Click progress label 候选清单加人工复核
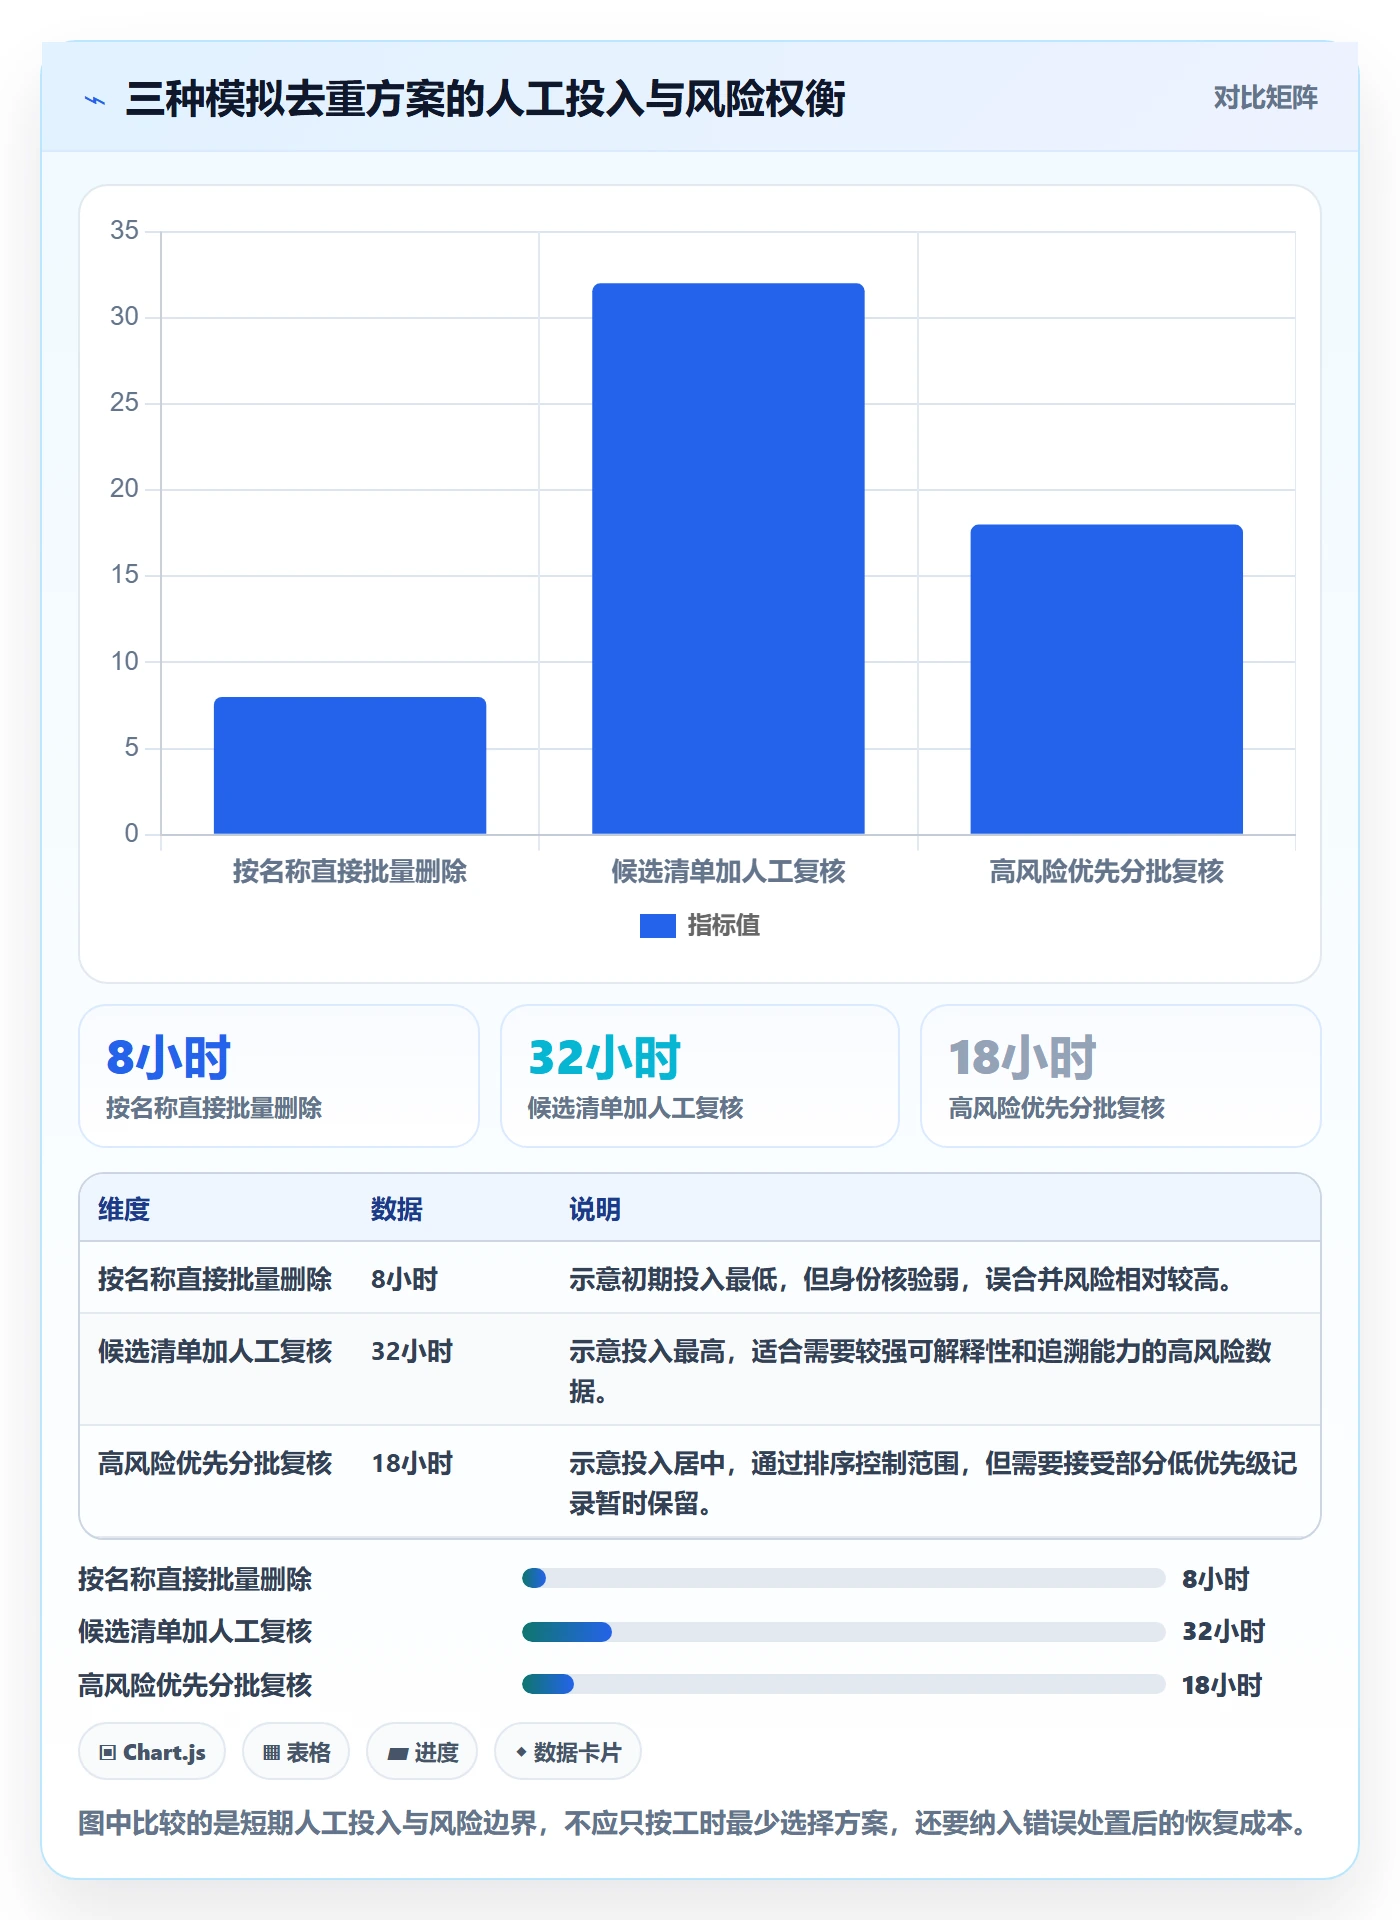This screenshot has height=1920, width=1400. pyautogui.click(x=195, y=1632)
